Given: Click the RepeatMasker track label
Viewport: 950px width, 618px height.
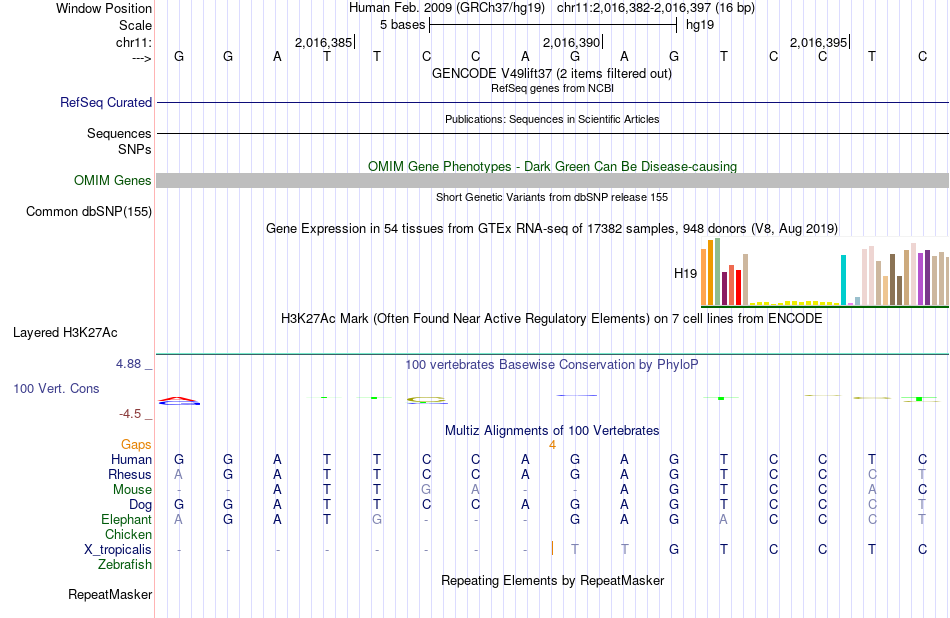Looking at the screenshot, I should coord(110,595).
